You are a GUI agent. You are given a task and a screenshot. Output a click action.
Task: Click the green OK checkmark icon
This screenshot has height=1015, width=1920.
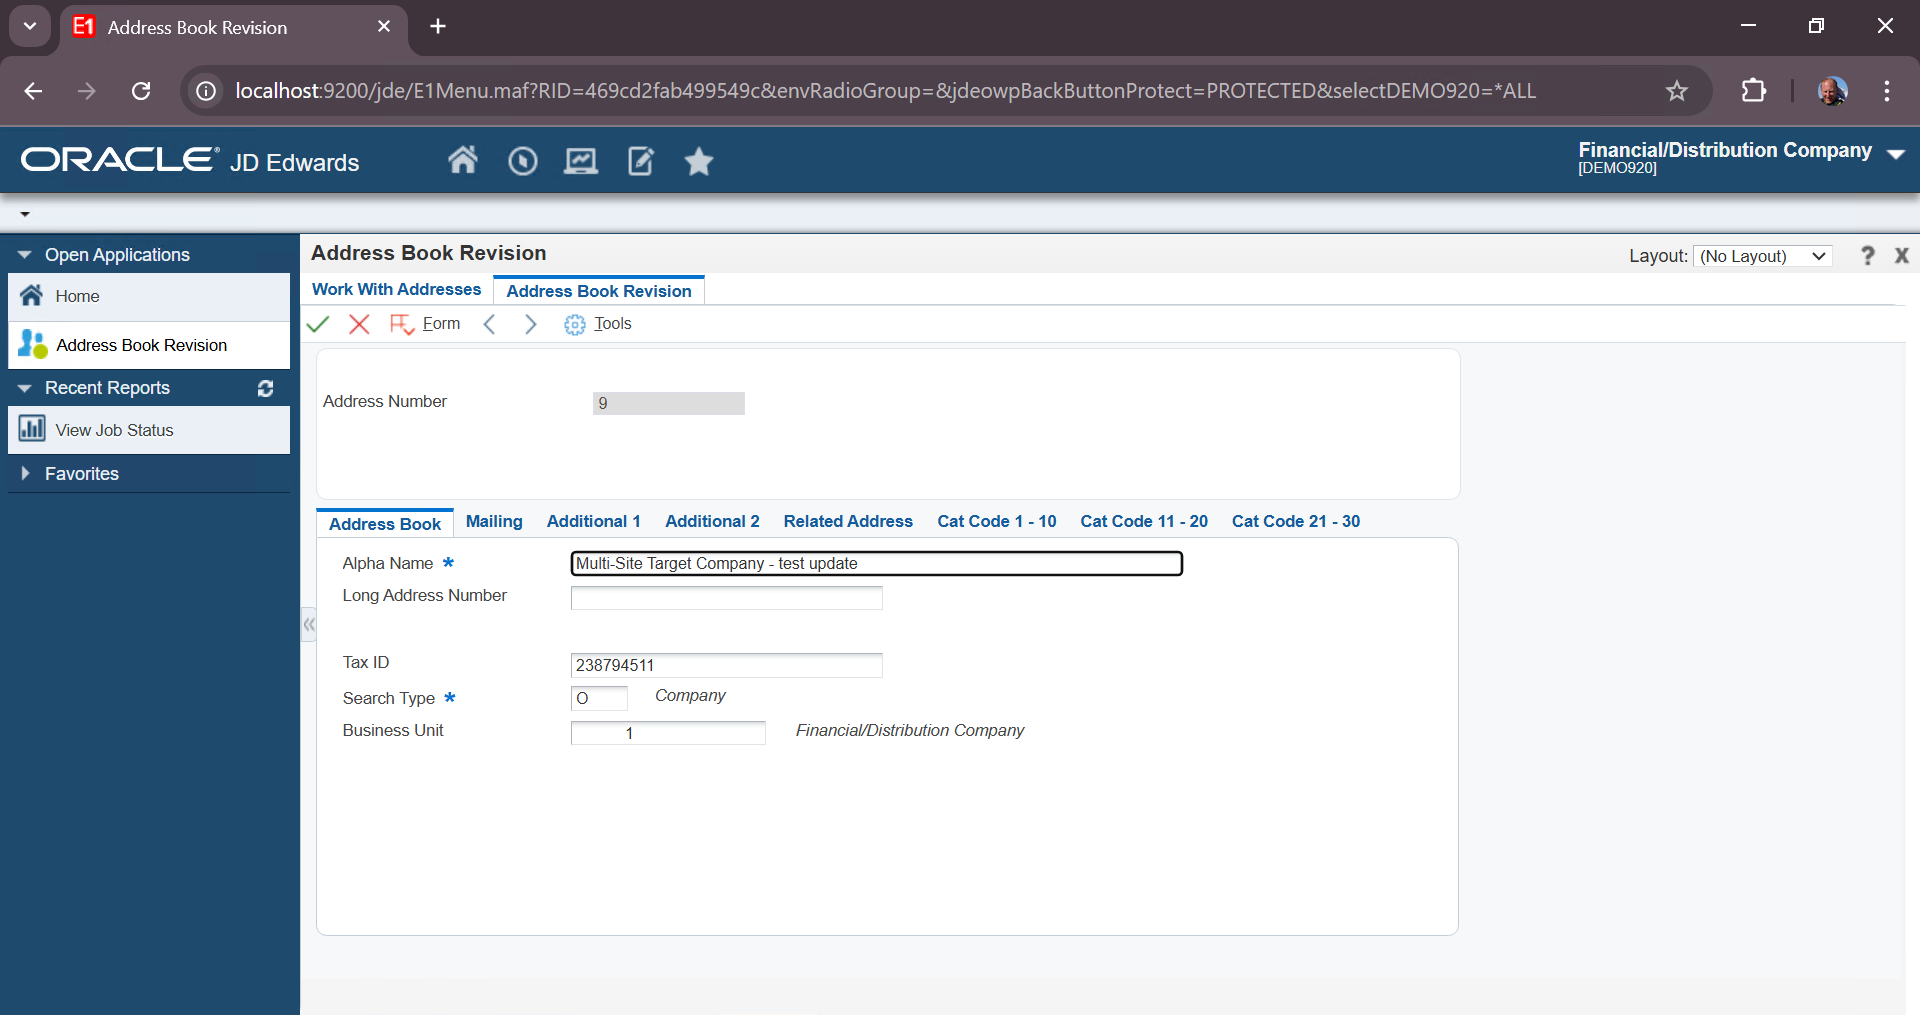click(x=318, y=324)
